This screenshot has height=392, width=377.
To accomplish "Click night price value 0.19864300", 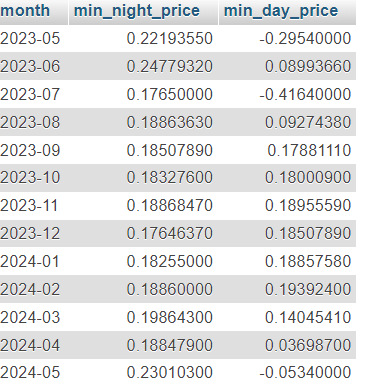I will (170, 317).
